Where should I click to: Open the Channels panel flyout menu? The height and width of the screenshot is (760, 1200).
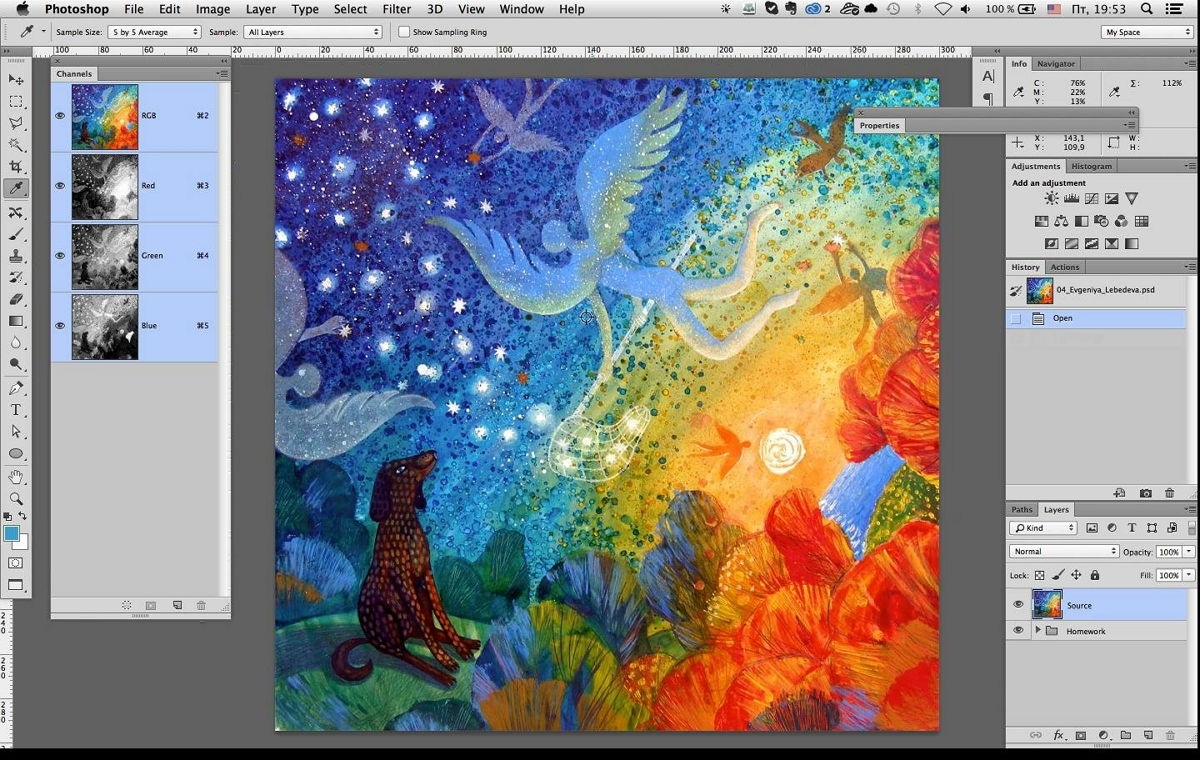click(x=221, y=74)
